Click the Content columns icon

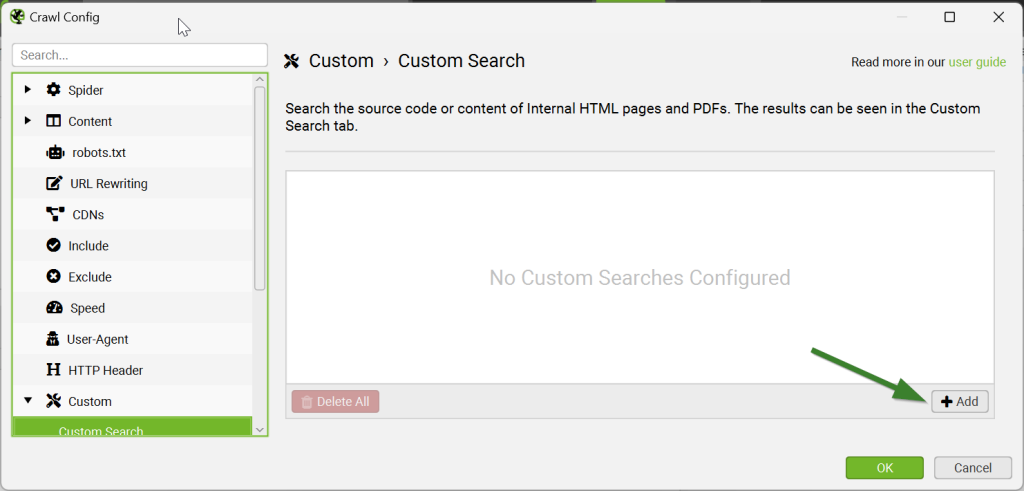[x=53, y=121]
